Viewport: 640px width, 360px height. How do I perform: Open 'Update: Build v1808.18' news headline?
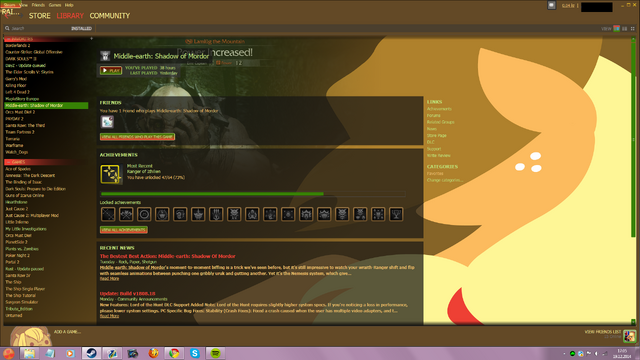127,293
